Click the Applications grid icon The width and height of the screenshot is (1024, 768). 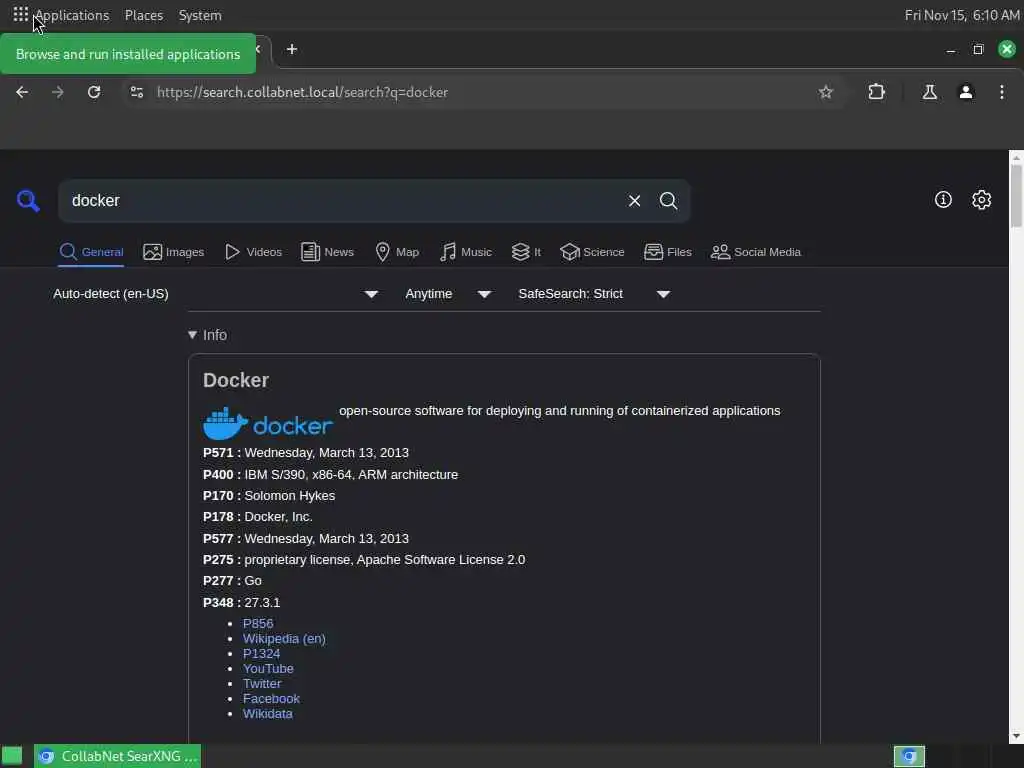(20, 14)
